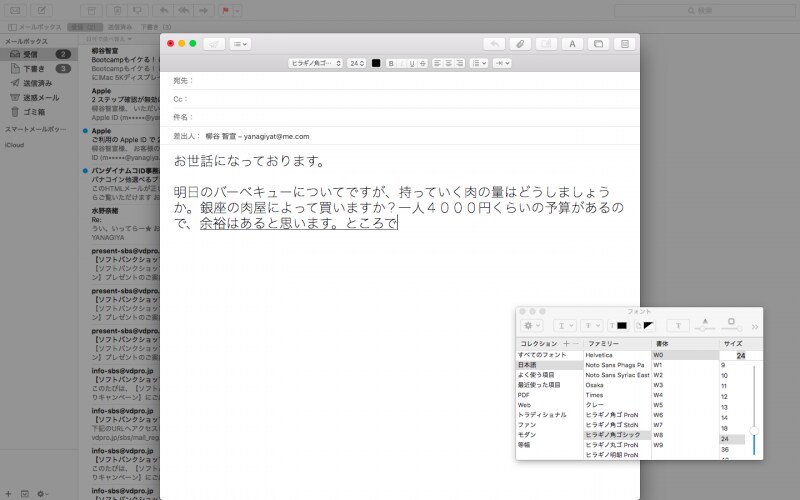Click the add mailbox plus icon at sidebar bottom

tap(8, 493)
